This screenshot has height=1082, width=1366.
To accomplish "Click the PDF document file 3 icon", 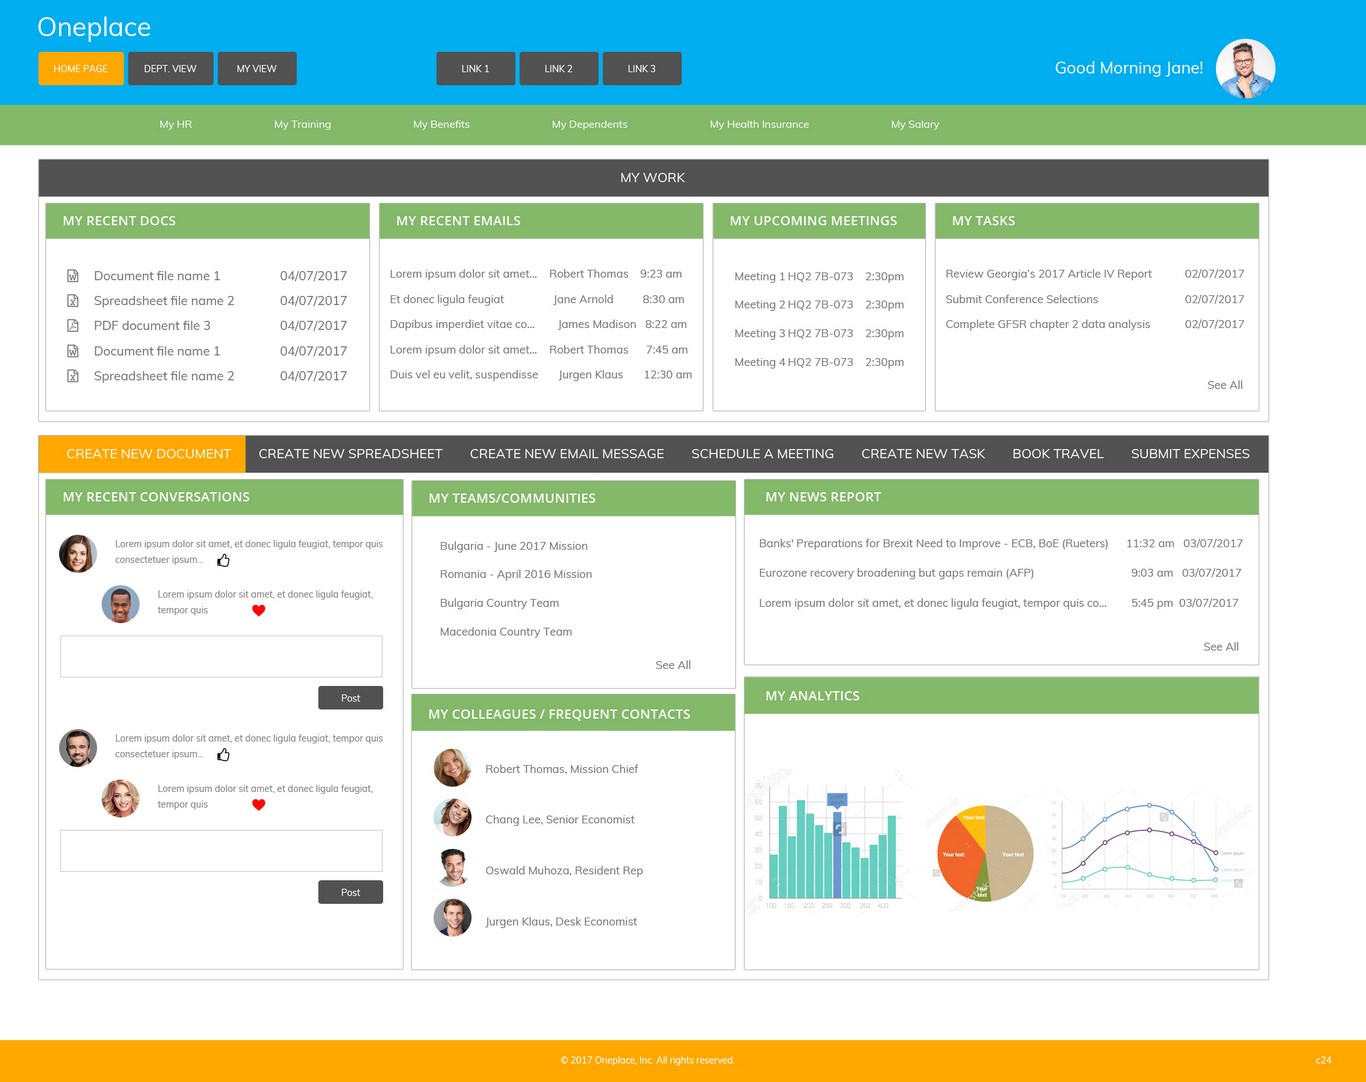I will click(x=72, y=325).
